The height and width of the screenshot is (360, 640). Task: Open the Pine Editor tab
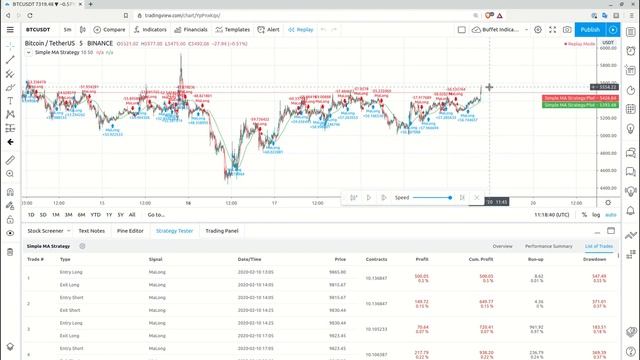click(x=130, y=231)
